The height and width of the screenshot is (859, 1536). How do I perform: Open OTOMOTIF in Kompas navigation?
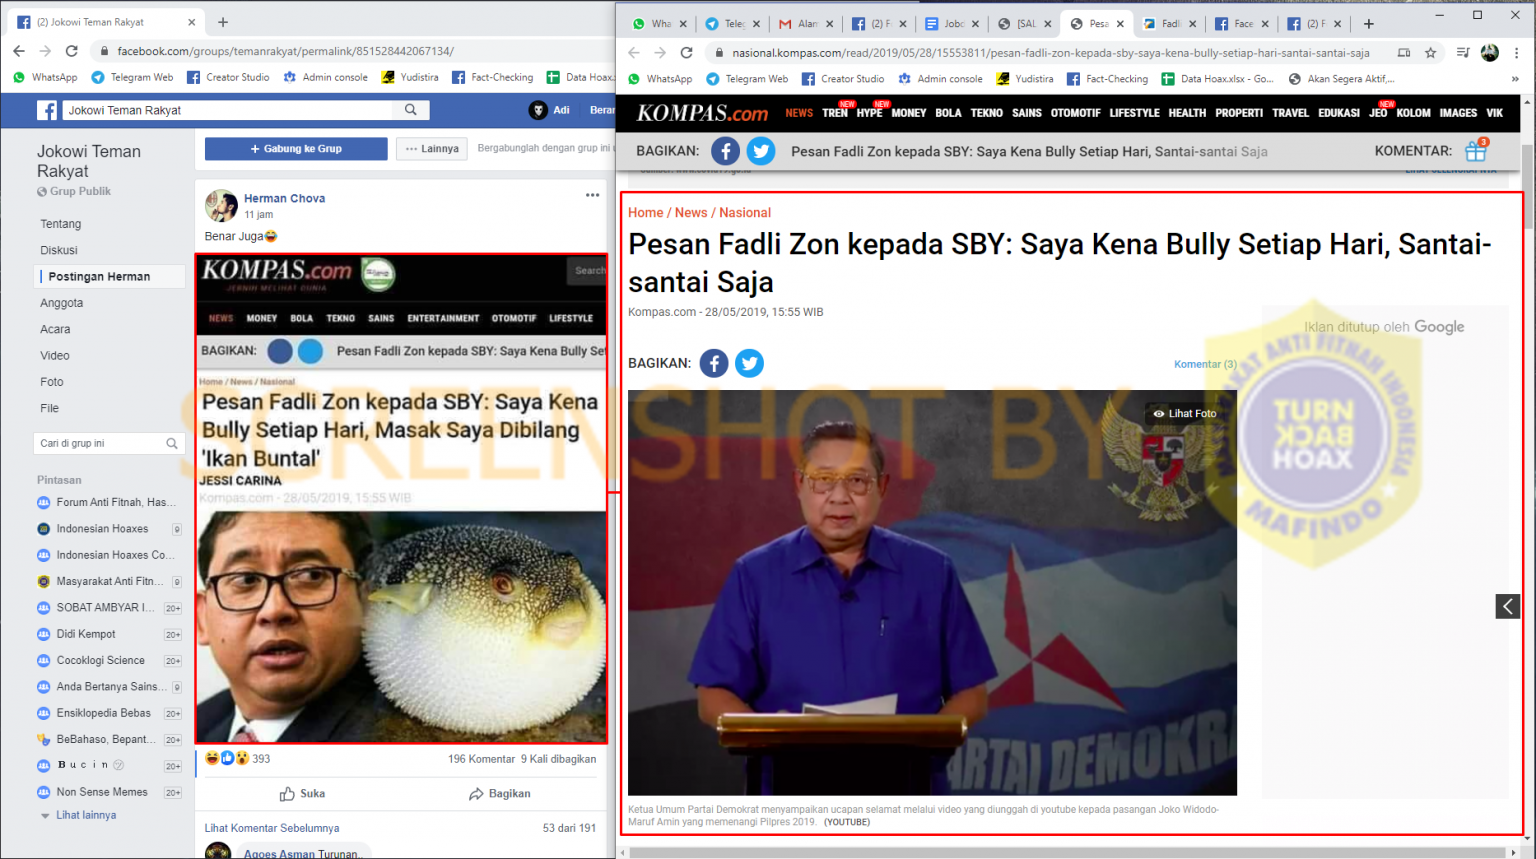click(1076, 113)
